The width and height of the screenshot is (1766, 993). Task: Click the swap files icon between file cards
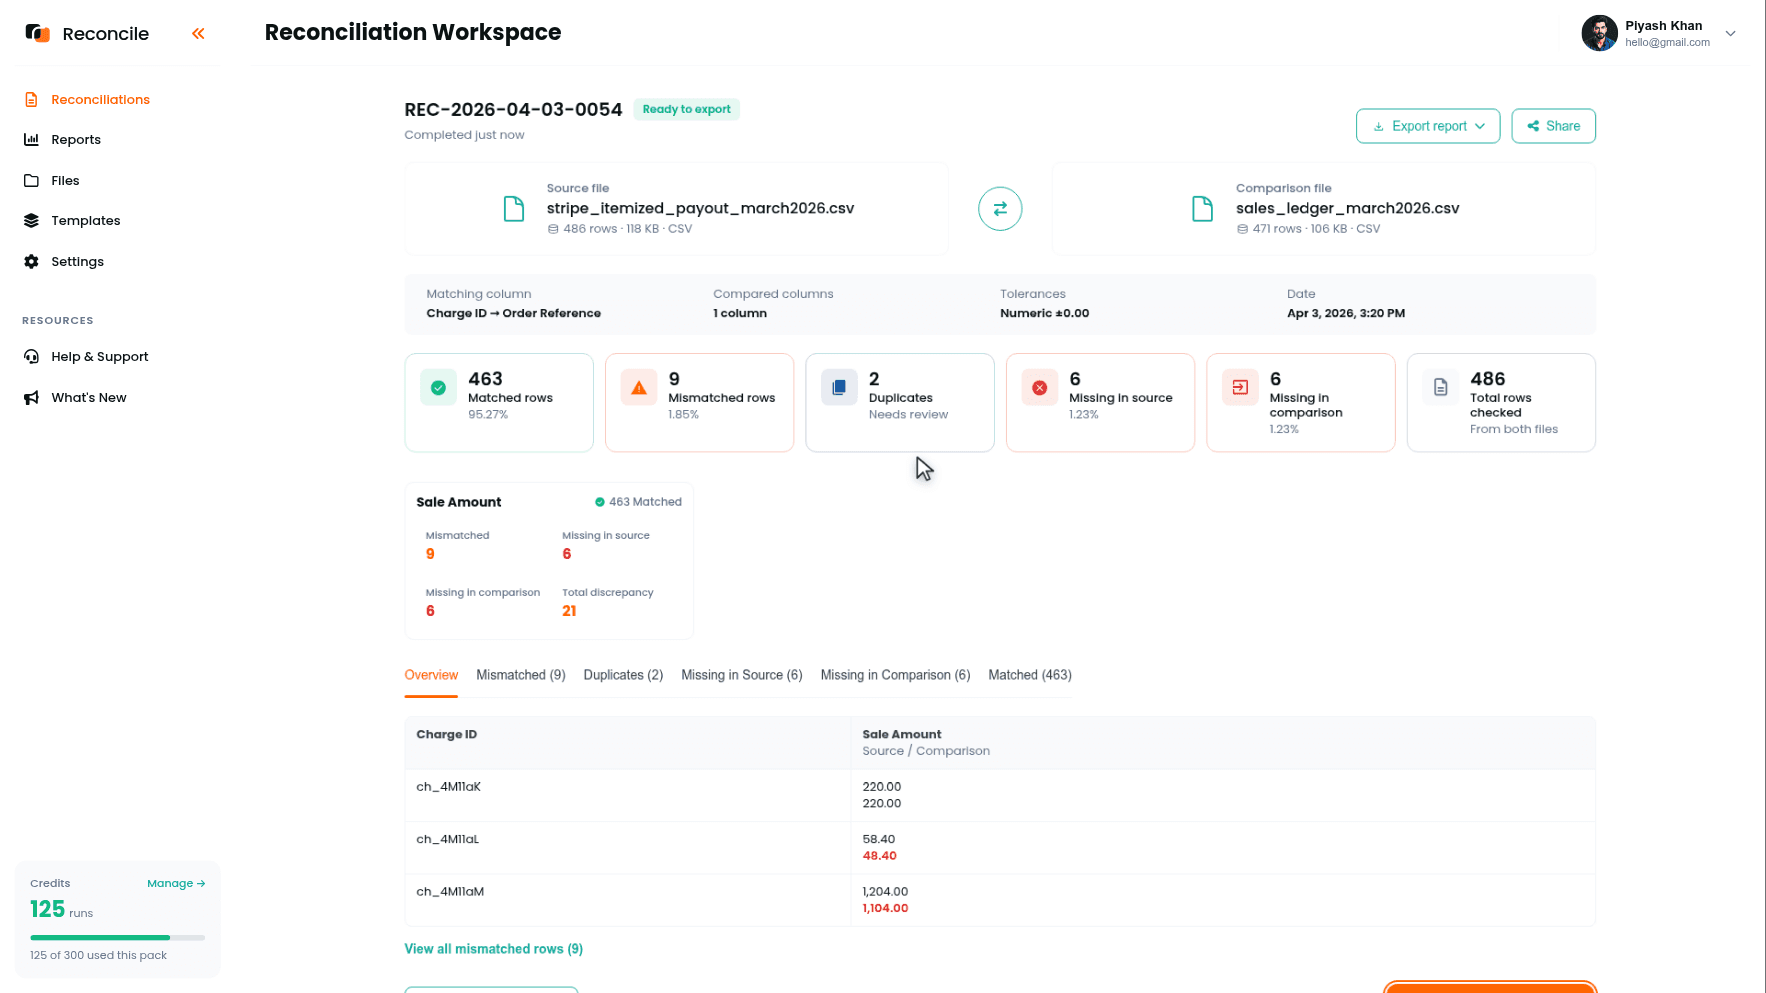[x=1000, y=209]
